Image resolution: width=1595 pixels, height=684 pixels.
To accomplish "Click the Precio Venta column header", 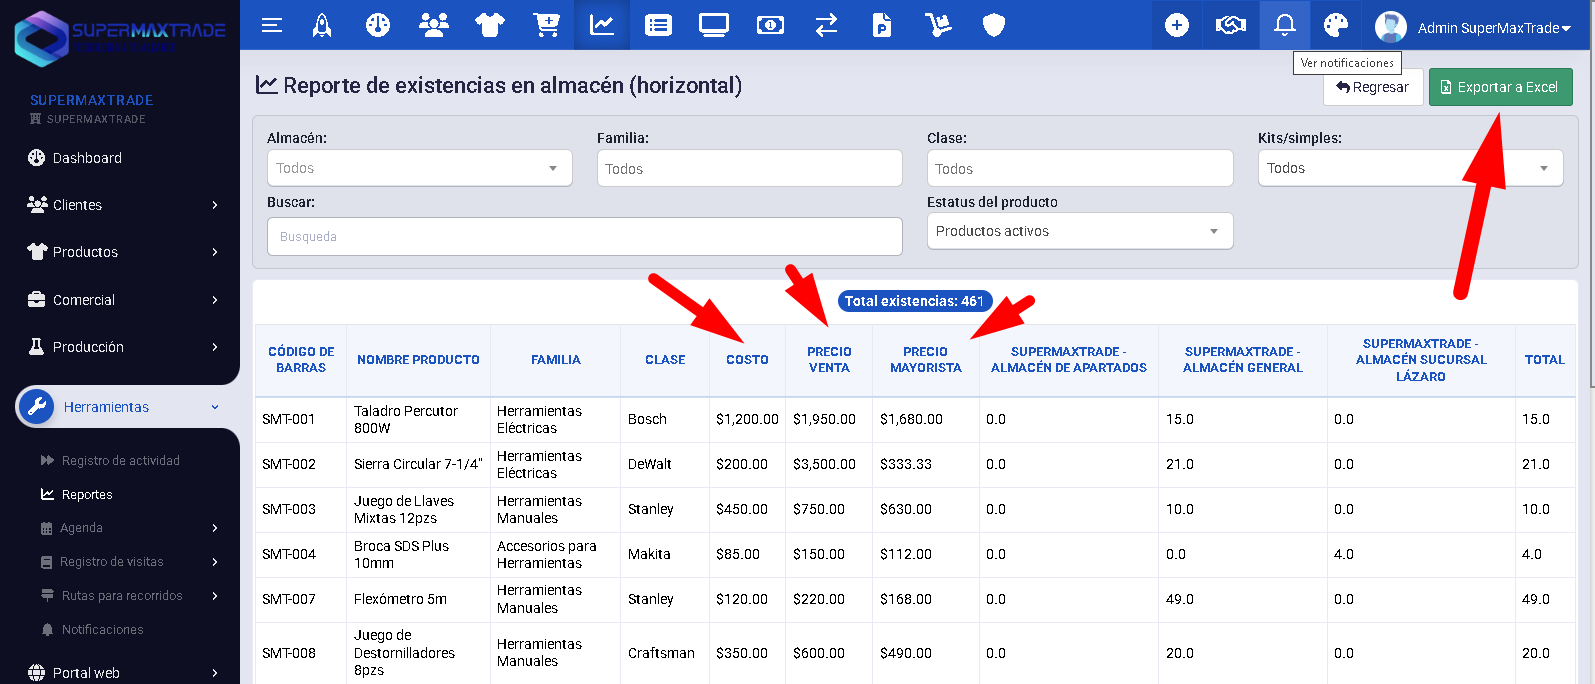I will pos(829,360).
